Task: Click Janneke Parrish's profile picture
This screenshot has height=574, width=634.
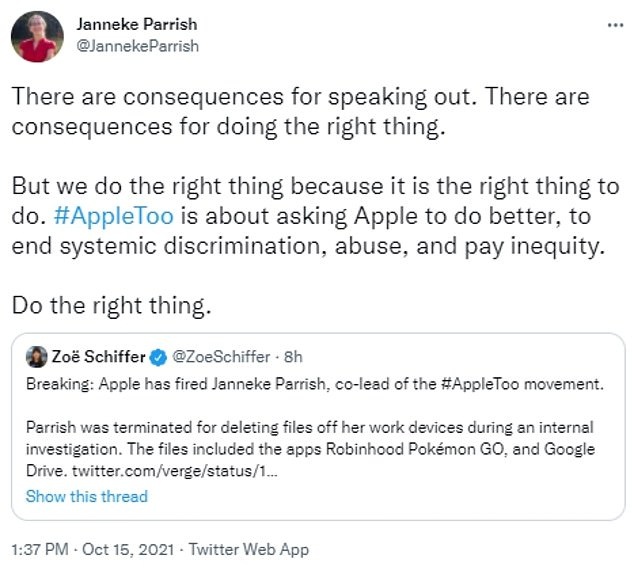Action: click(x=32, y=36)
